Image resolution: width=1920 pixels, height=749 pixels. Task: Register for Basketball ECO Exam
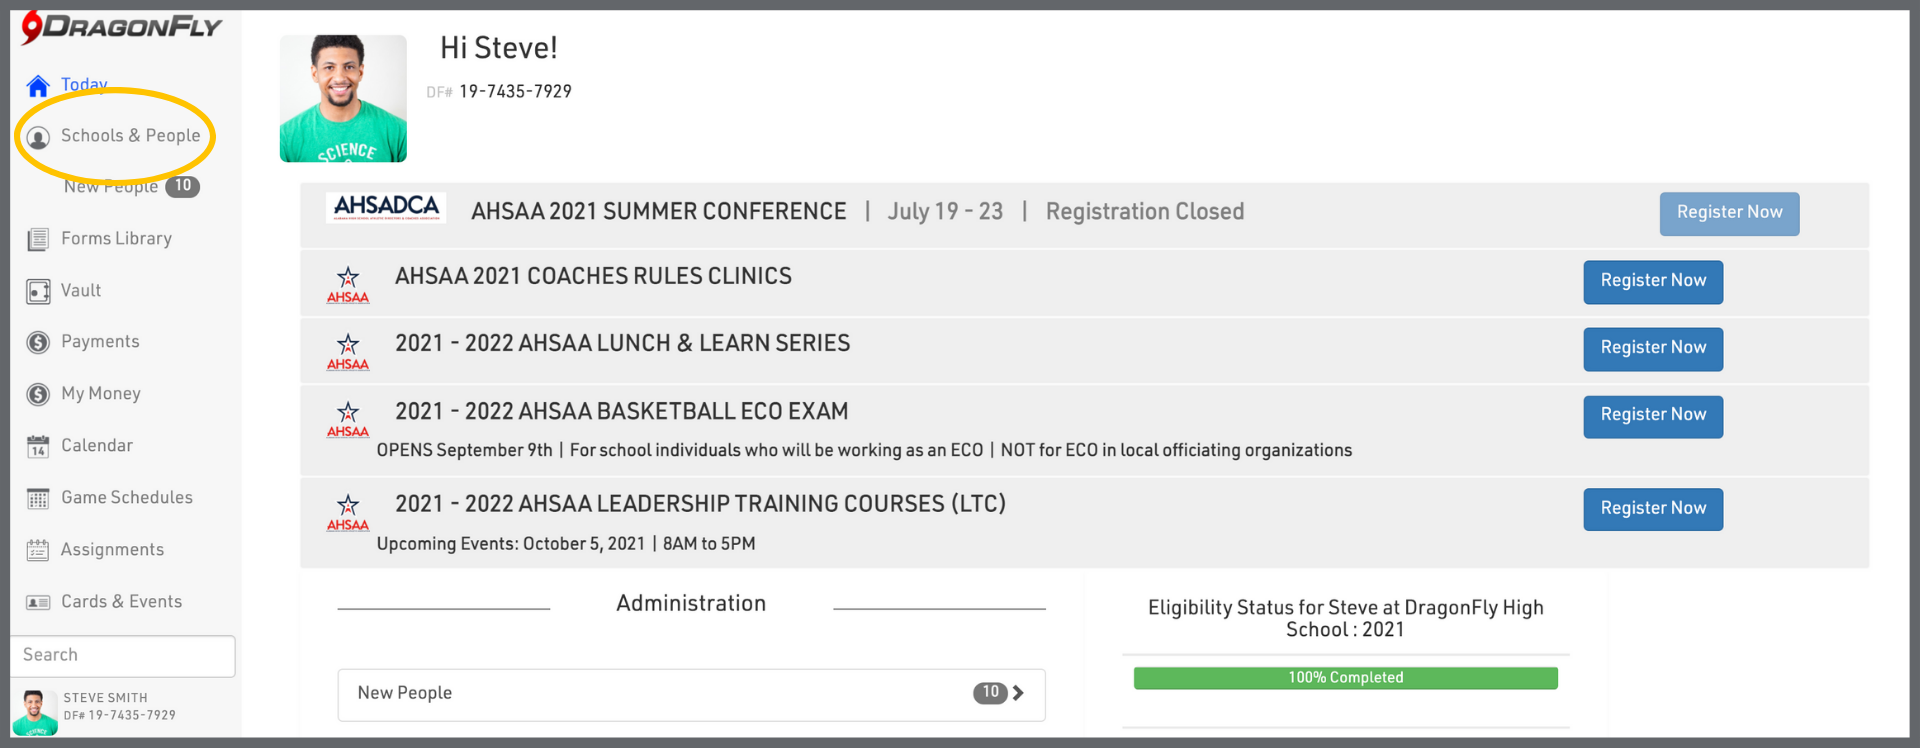click(1652, 415)
